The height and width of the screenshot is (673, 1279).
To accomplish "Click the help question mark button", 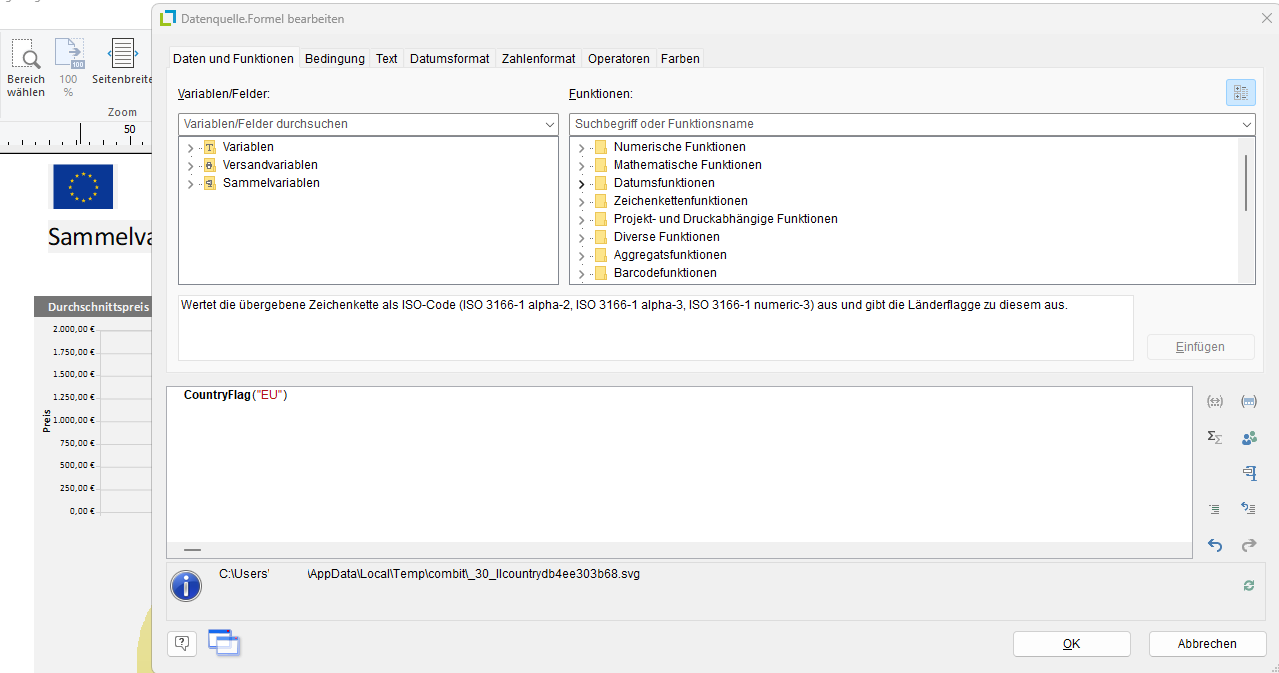I will pos(182,643).
